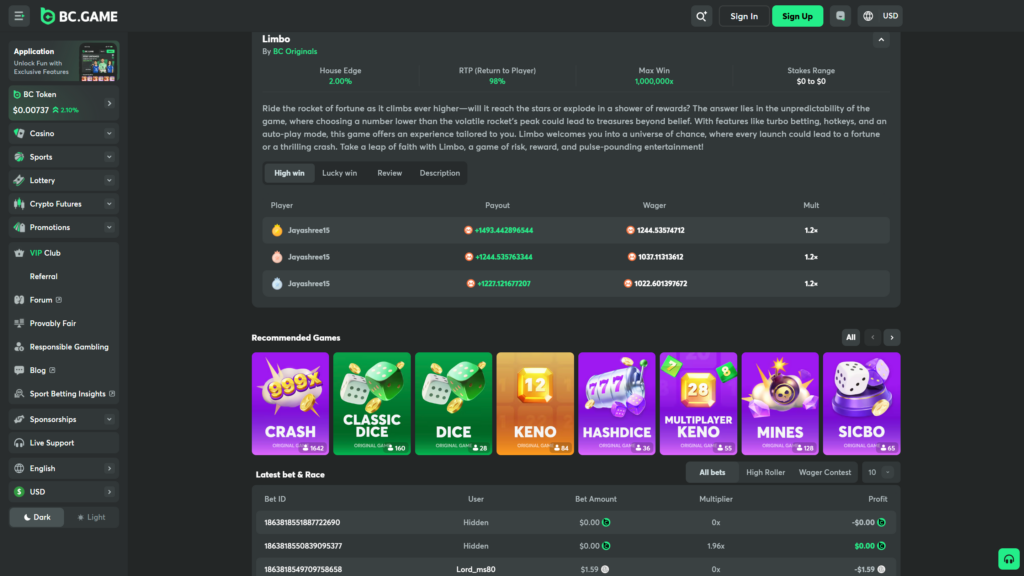Expand the Promotions menu chevron

[x=109, y=227]
